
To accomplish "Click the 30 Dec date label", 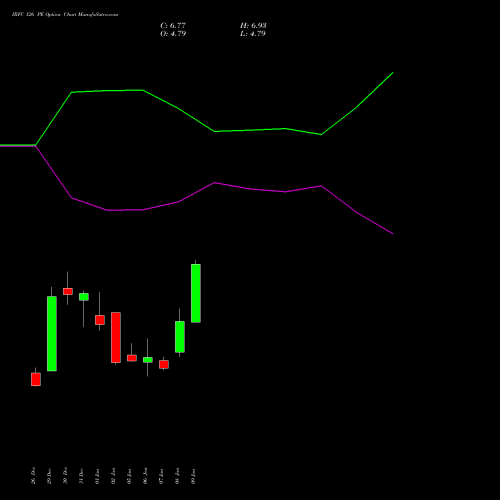I will pyautogui.click(x=65, y=475).
